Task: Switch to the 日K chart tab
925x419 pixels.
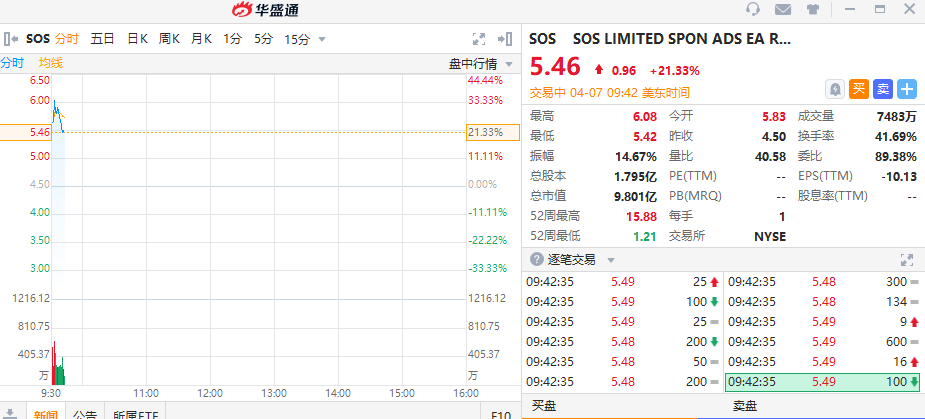Action: tap(137, 39)
